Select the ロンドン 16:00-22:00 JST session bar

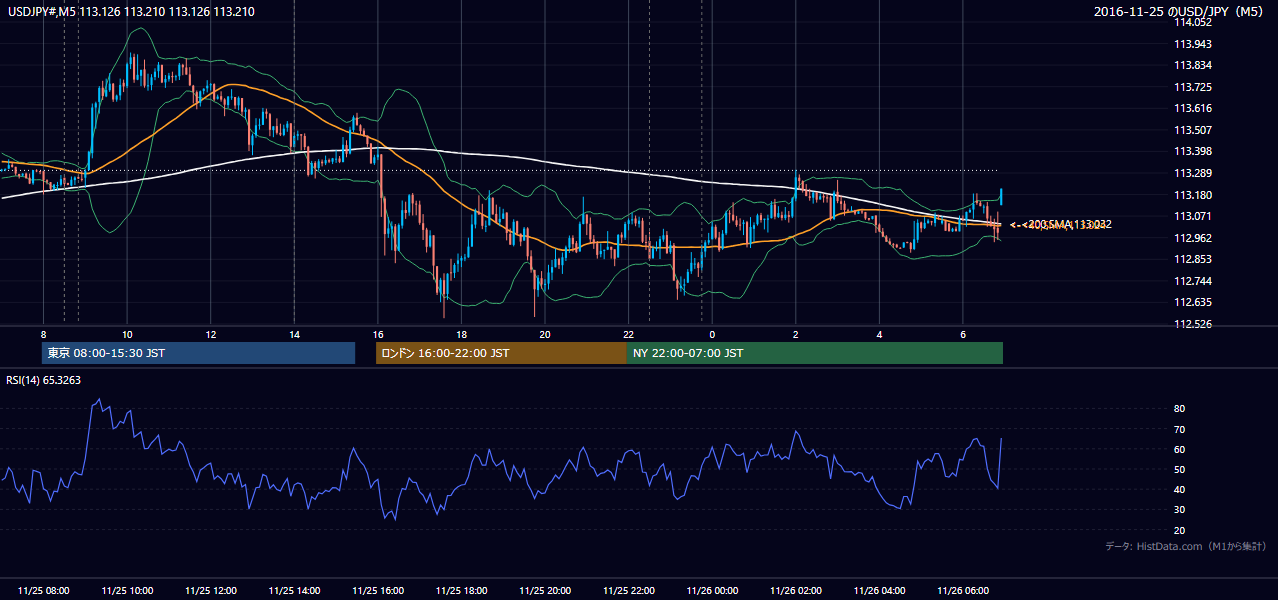coord(501,353)
